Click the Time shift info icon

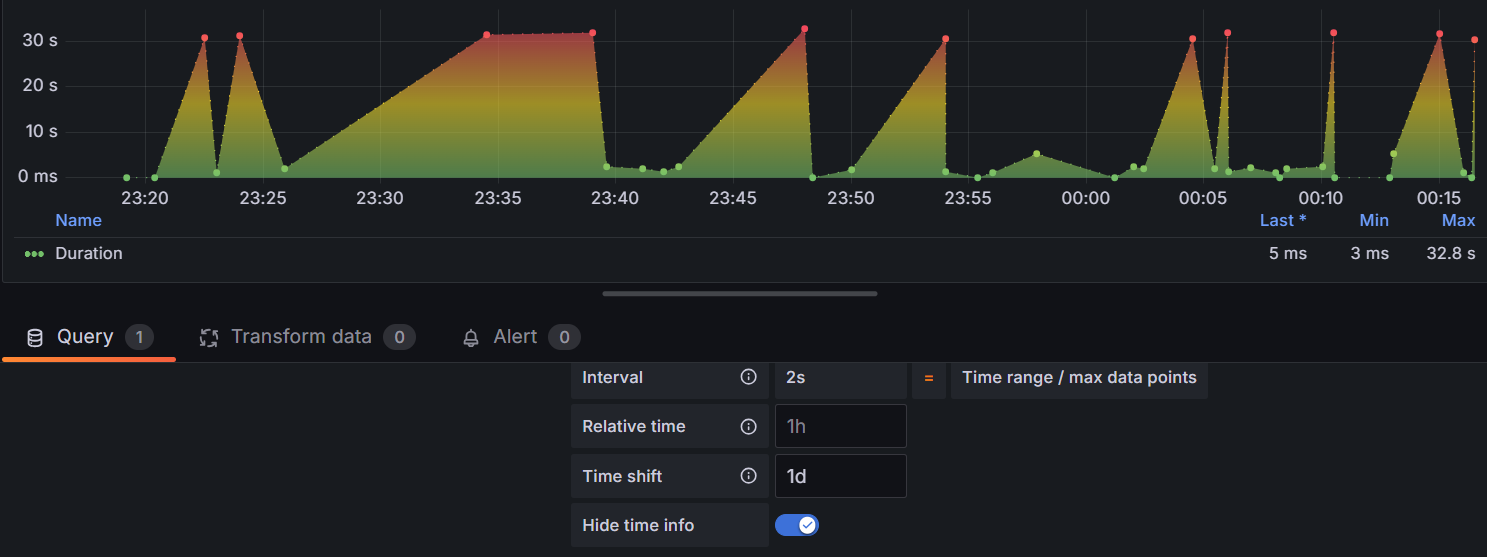coord(748,476)
